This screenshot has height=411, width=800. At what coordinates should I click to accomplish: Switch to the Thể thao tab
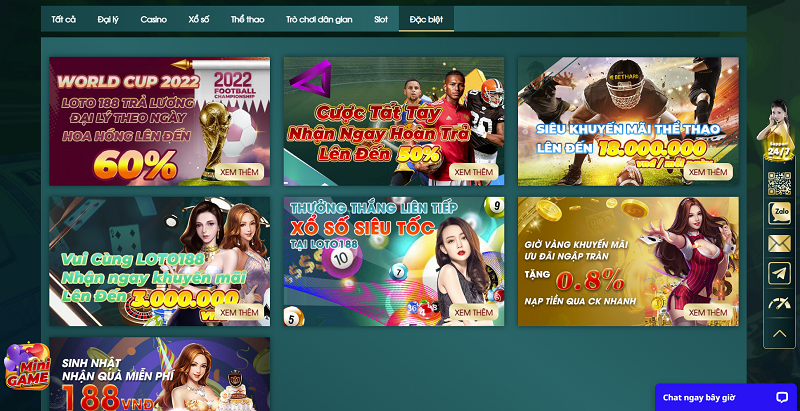[247, 19]
